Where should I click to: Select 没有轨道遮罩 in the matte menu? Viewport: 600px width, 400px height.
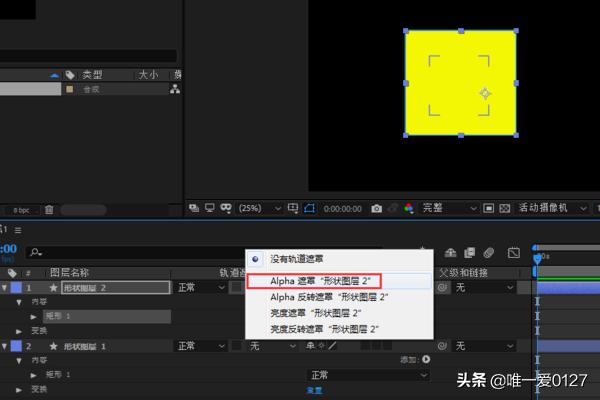click(x=297, y=259)
